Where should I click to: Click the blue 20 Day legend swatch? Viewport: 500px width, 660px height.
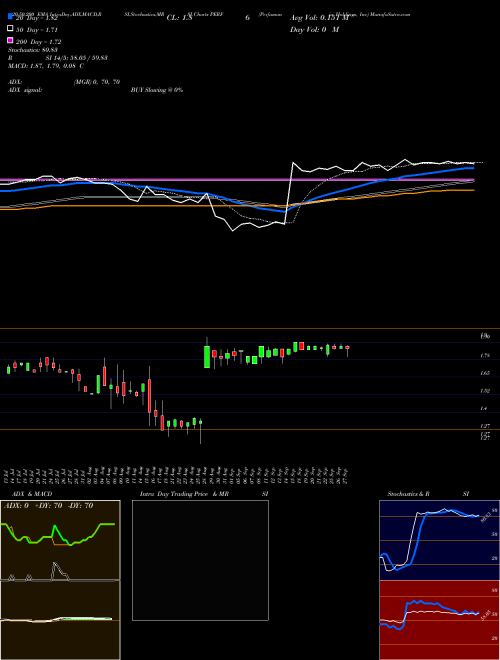pyautogui.click(x=10, y=16)
